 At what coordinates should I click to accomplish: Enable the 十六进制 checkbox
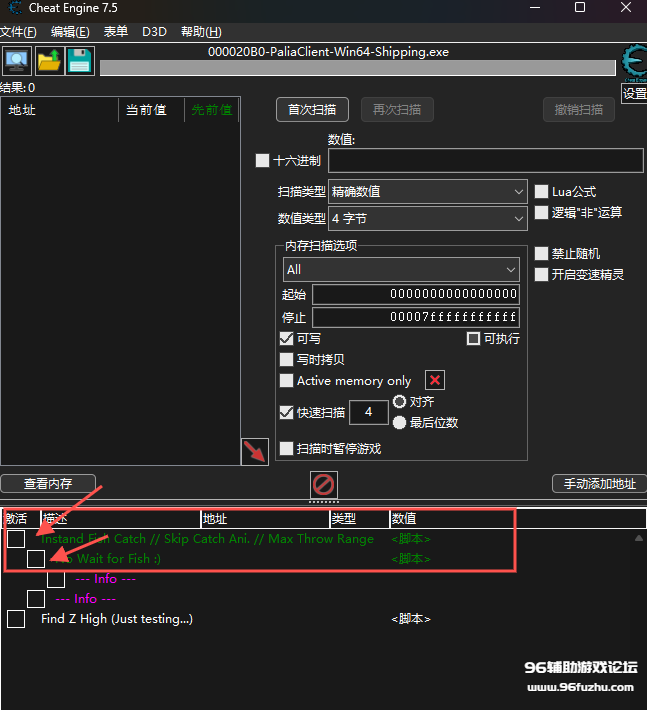[263, 160]
